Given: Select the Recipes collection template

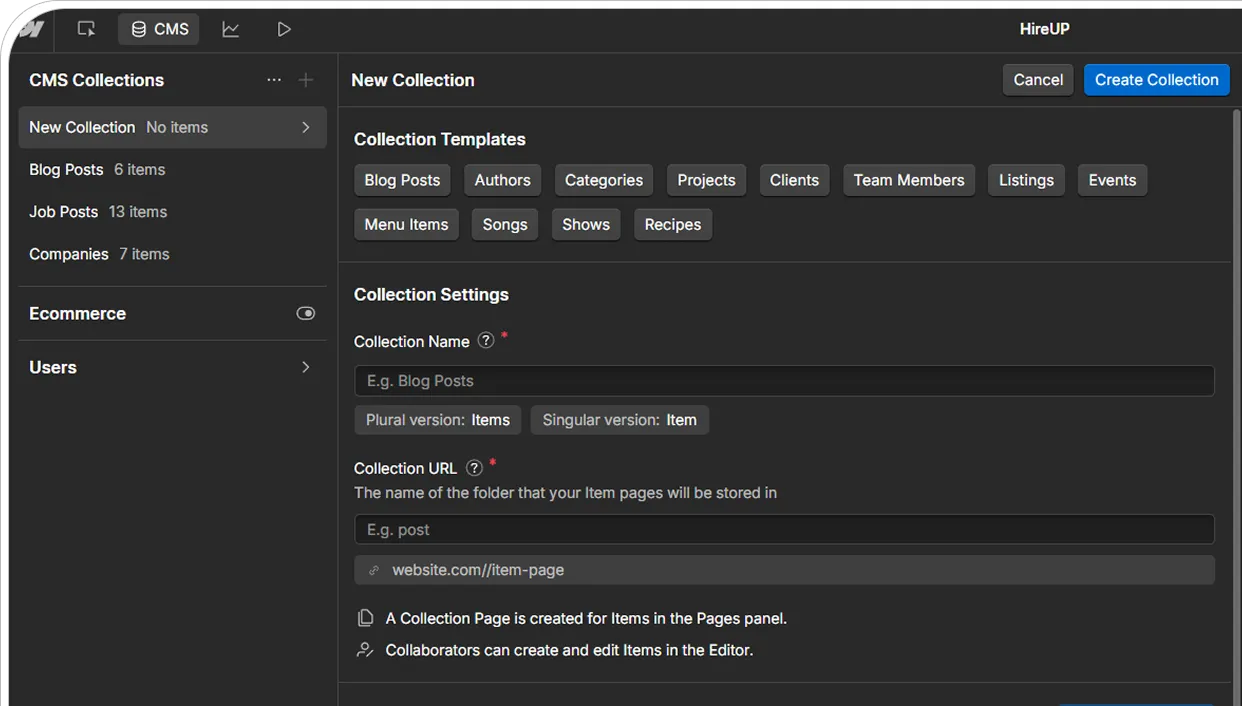Looking at the screenshot, I should tap(672, 224).
